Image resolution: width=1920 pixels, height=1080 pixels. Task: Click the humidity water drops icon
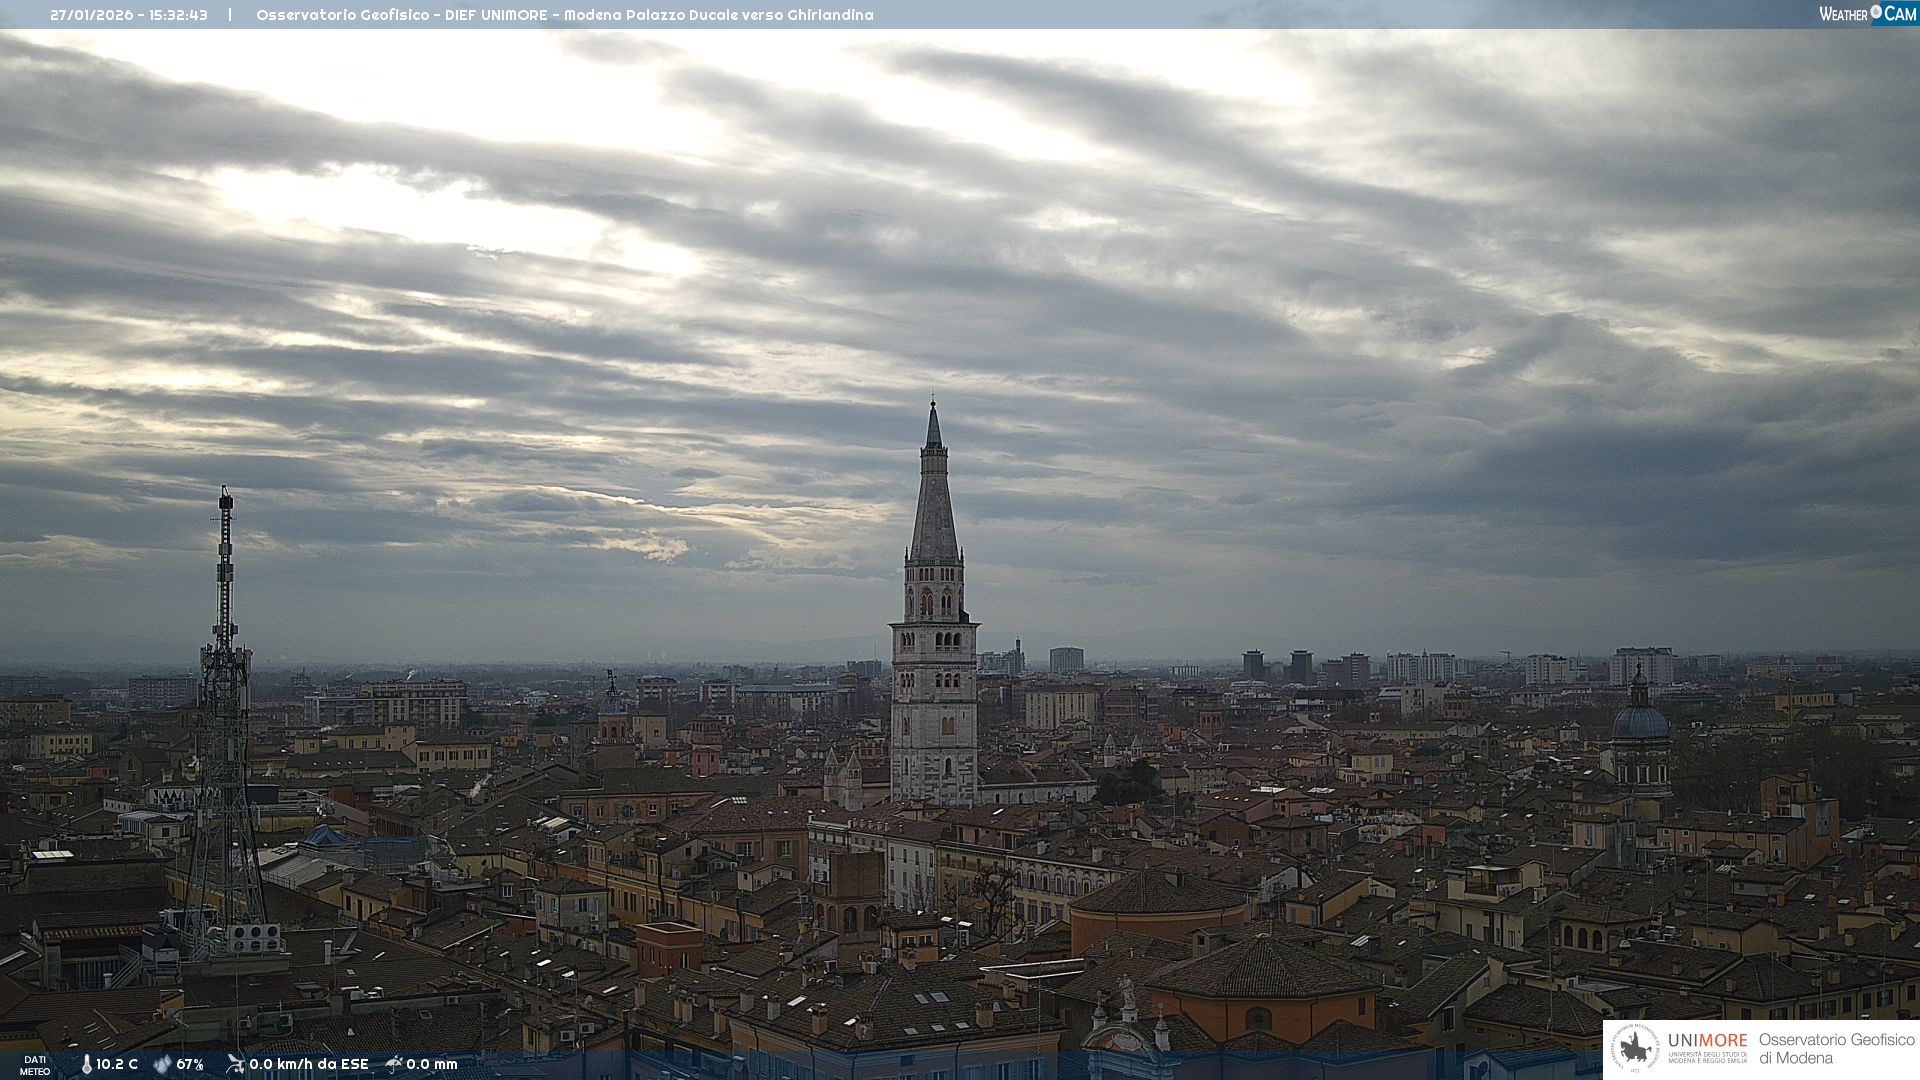162,1064
